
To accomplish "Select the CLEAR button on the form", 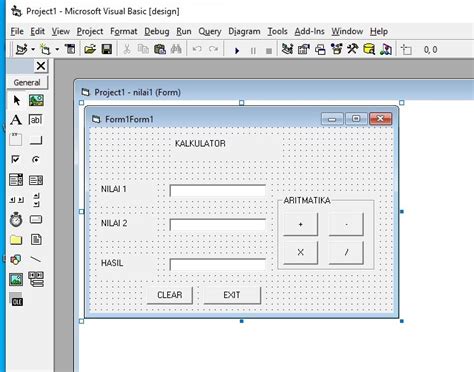I will click(170, 295).
